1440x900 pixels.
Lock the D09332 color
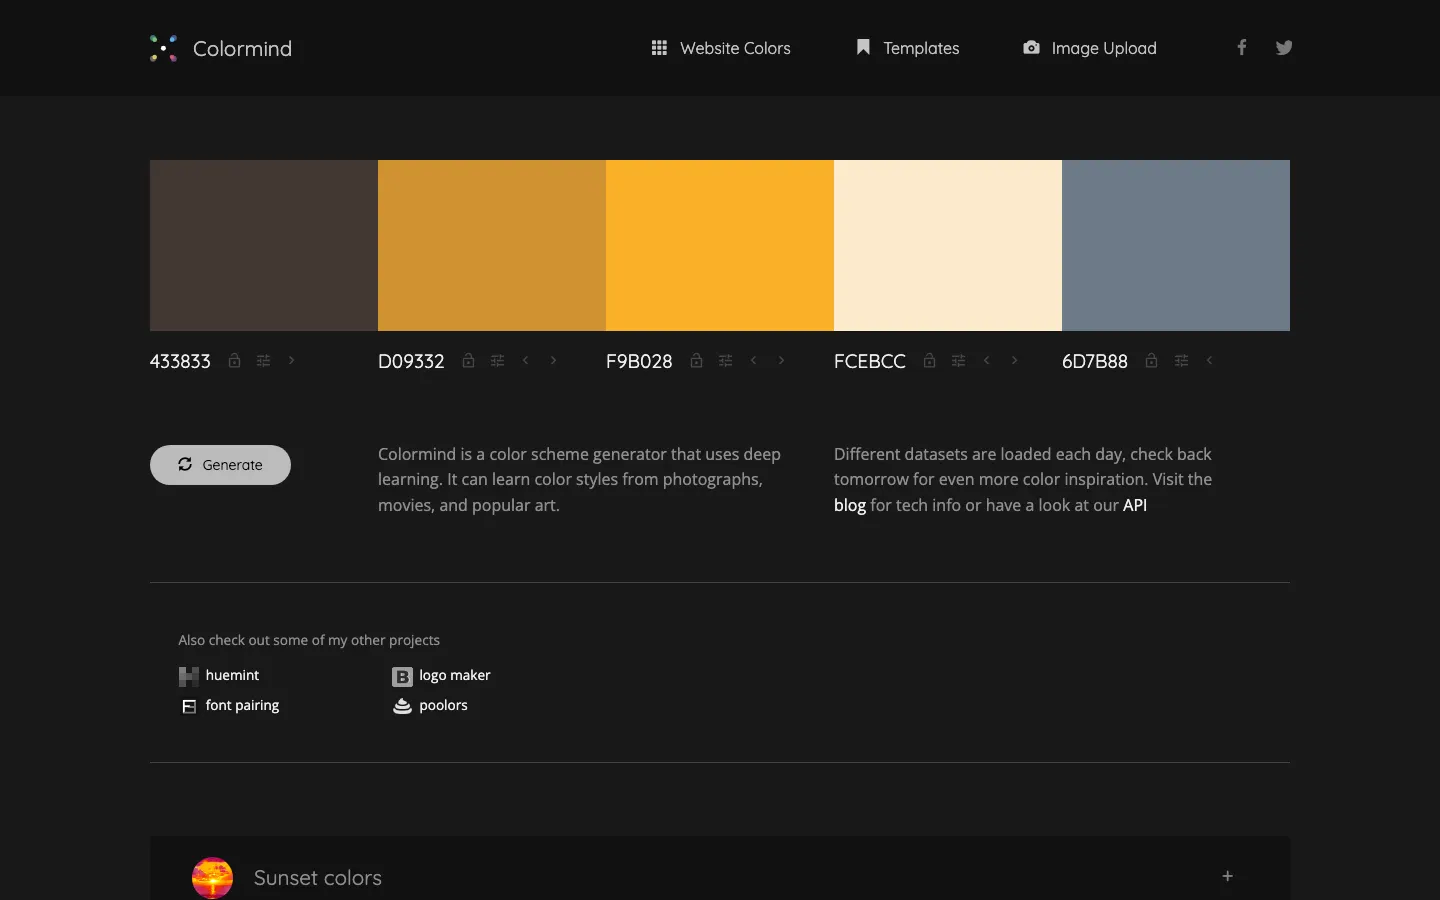tap(468, 361)
